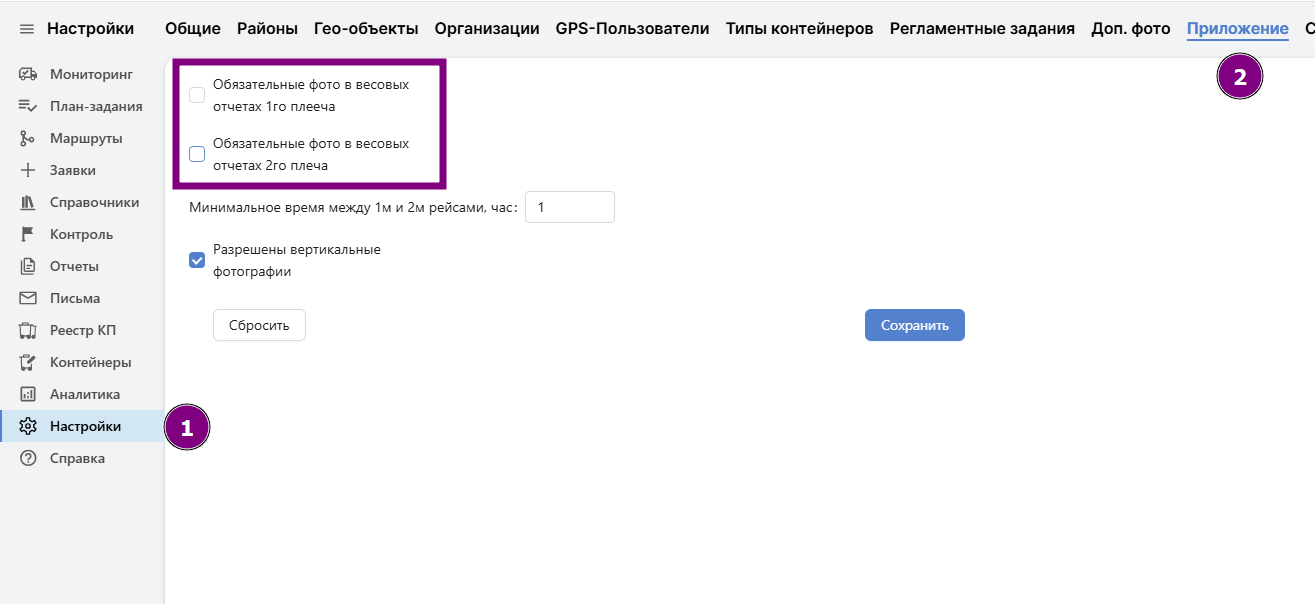This screenshot has height=604, width=1315.
Task: Switch to the Районы tab
Action: pos(267,29)
